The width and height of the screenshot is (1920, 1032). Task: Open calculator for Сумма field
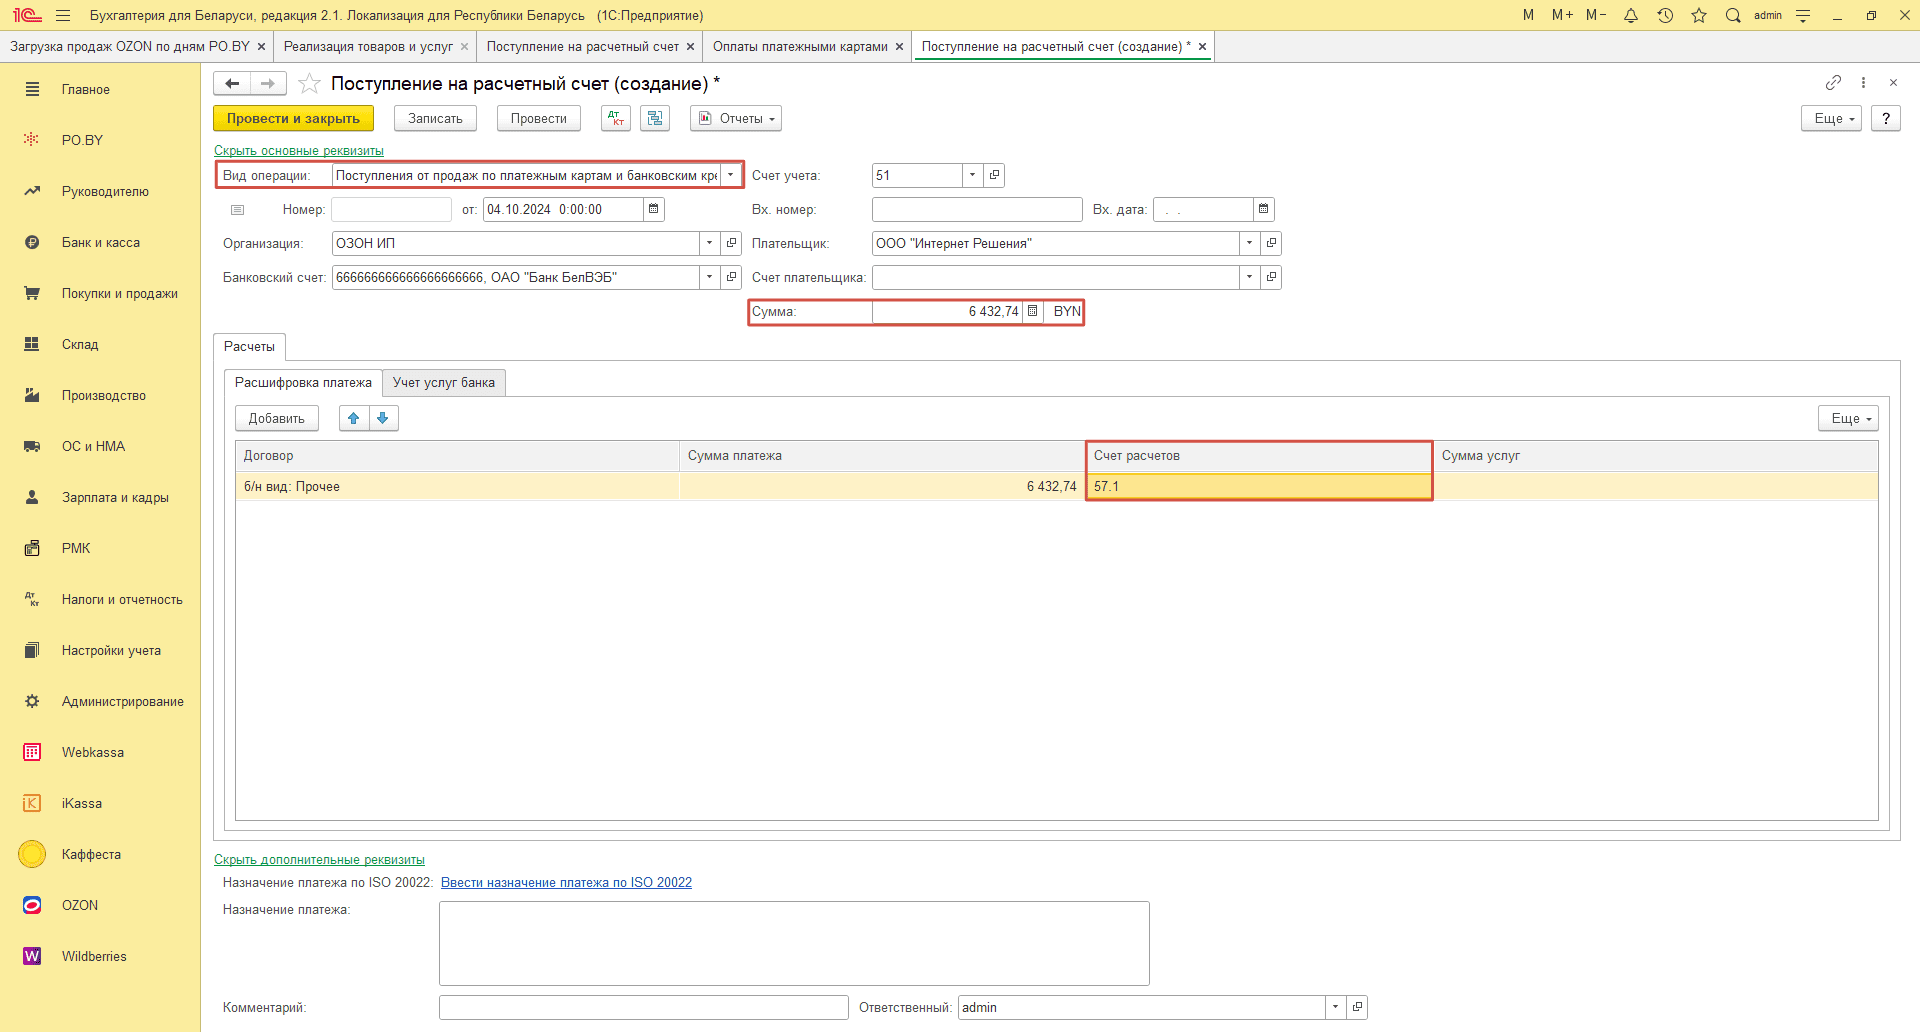pos(1032,311)
